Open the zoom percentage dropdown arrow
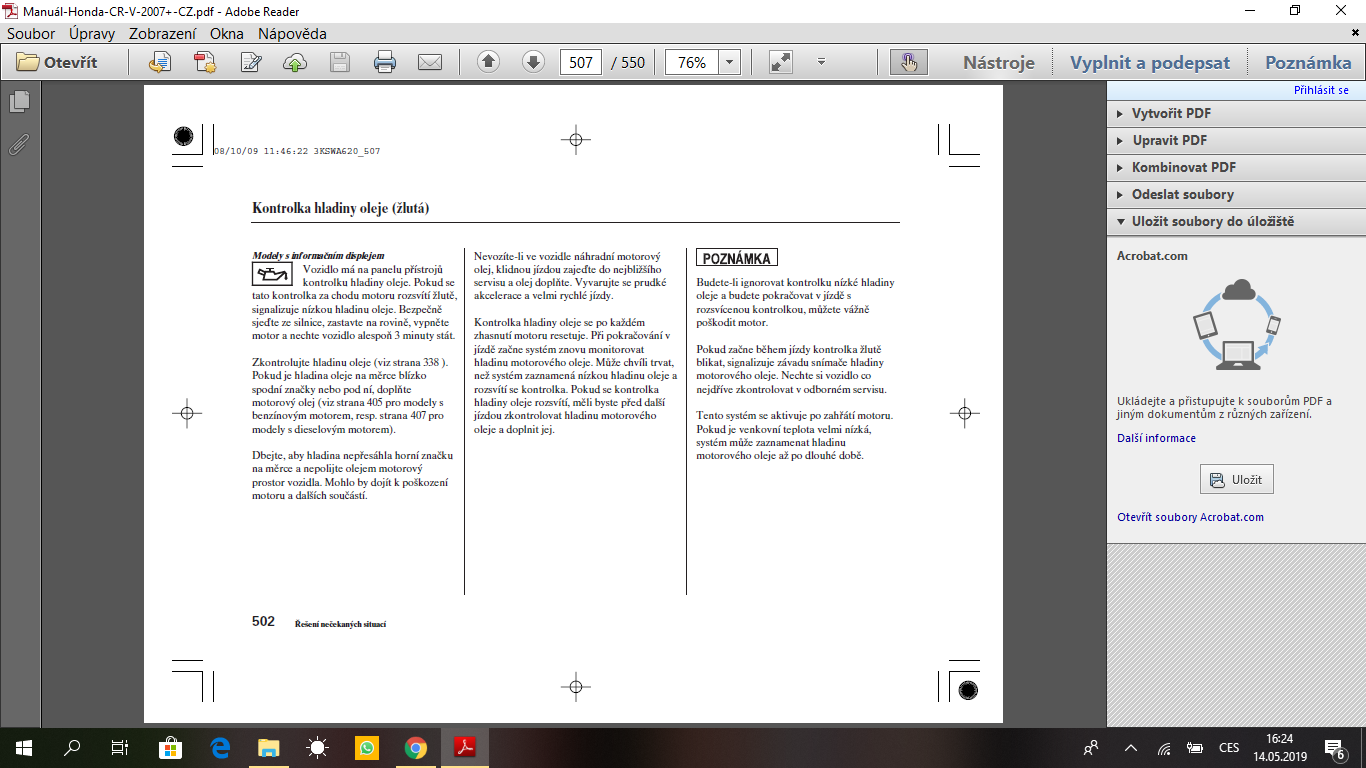The width and height of the screenshot is (1366, 768). 729,62
